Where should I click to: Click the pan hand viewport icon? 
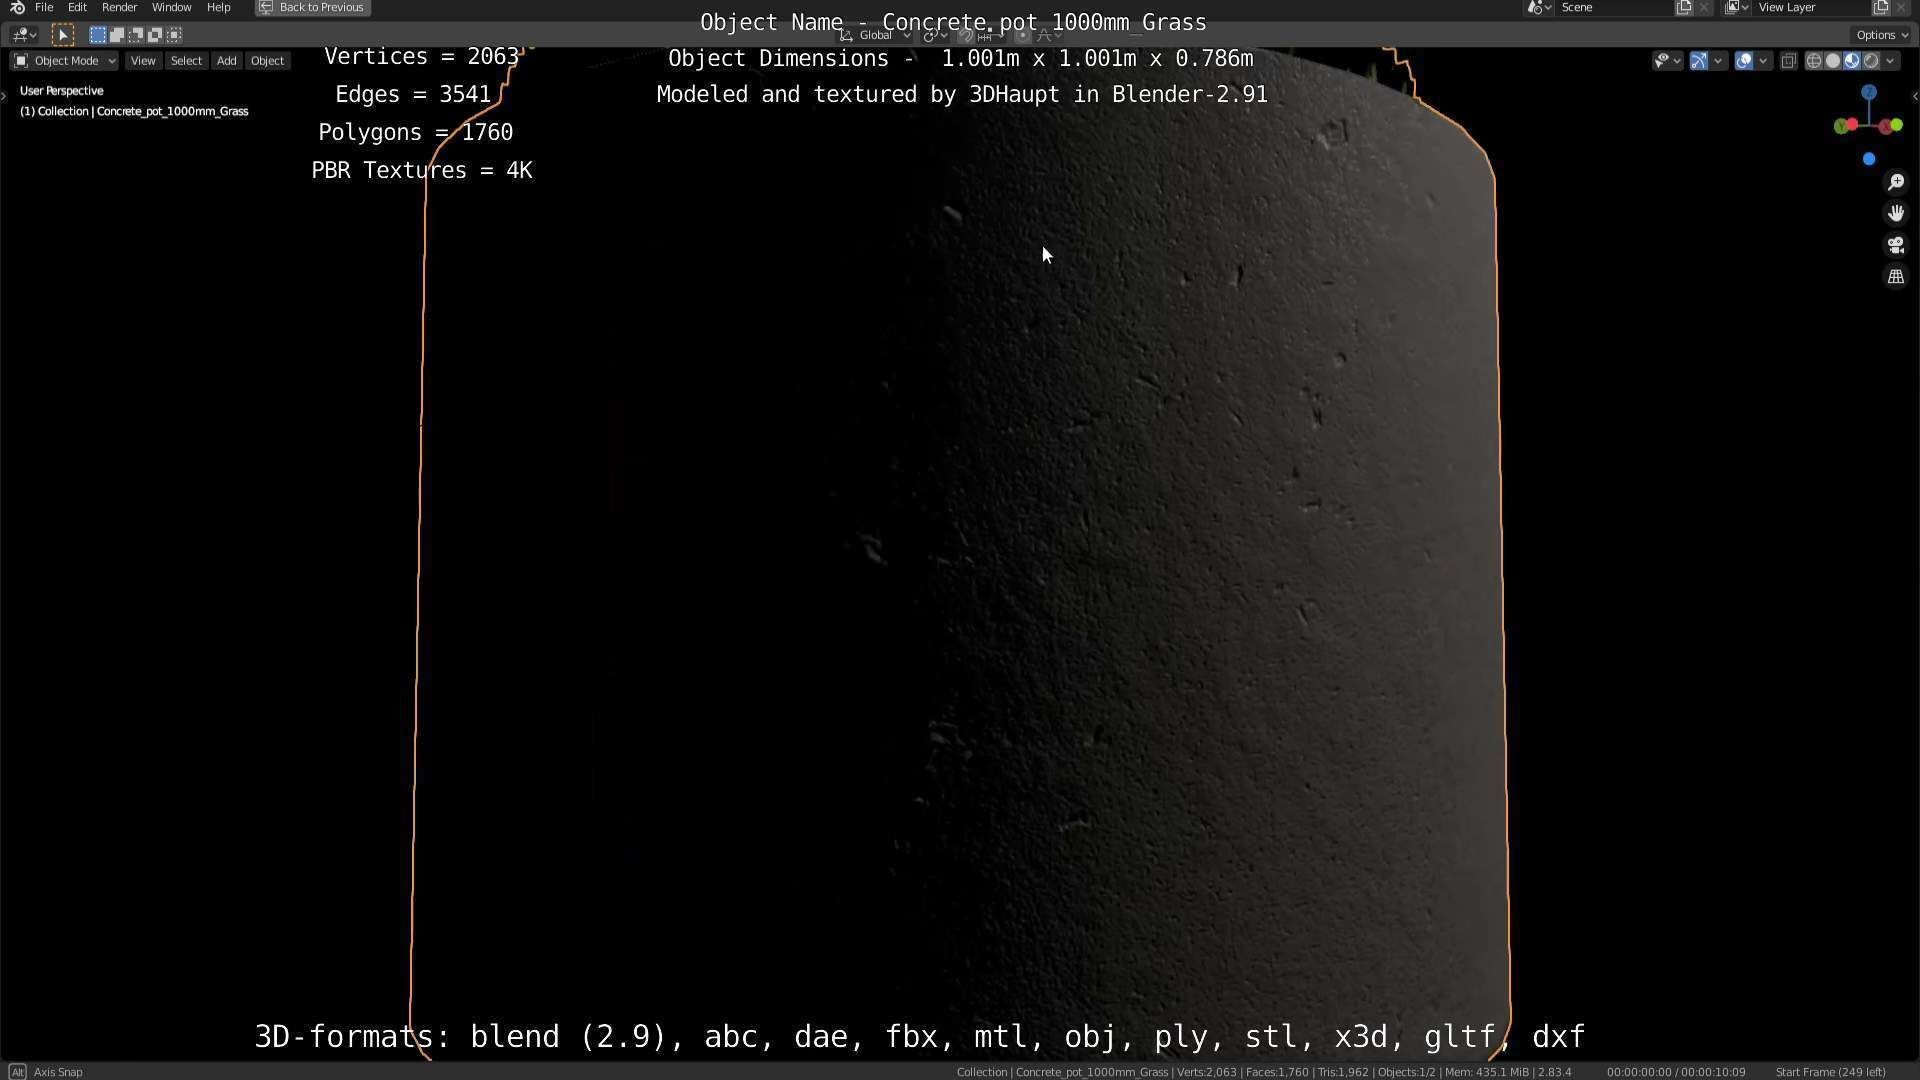point(1896,213)
